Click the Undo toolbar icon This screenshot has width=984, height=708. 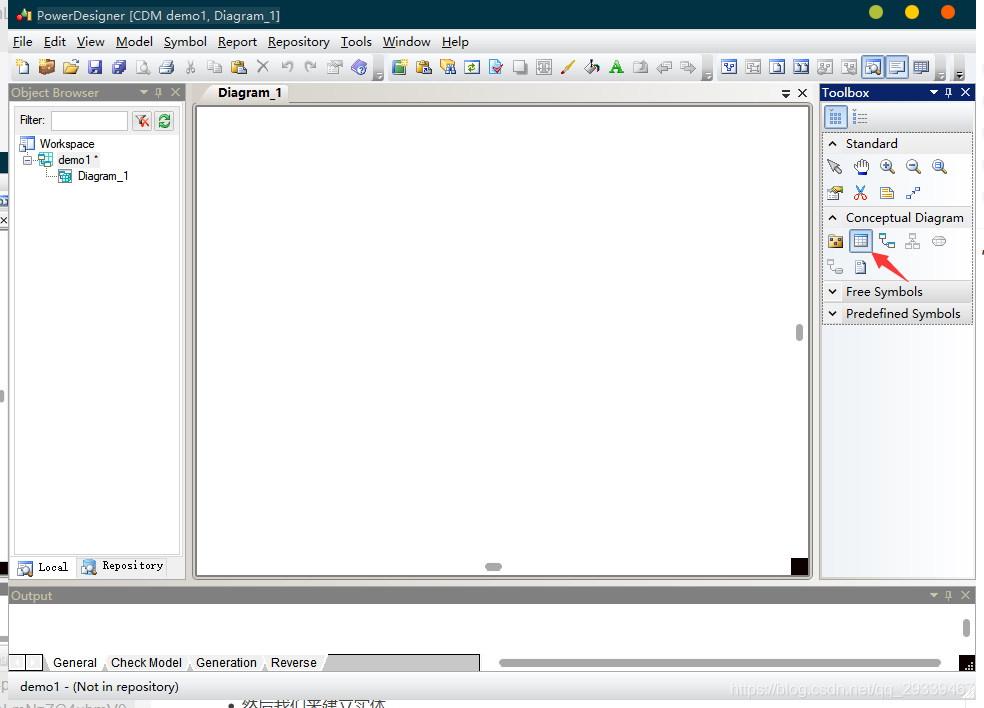tap(287, 67)
